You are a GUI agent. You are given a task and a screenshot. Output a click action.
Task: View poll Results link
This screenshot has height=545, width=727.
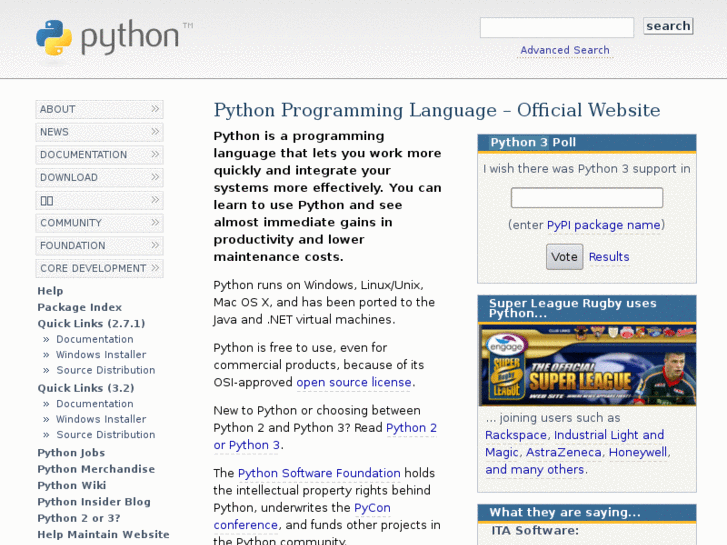pyautogui.click(x=609, y=256)
